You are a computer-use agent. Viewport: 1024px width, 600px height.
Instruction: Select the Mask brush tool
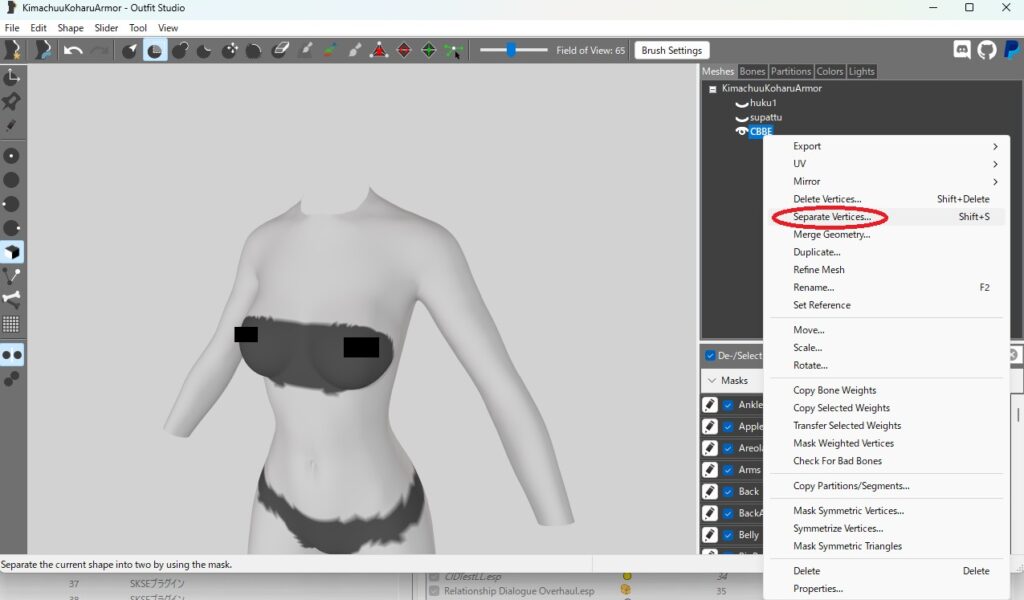[x=155, y=50]
